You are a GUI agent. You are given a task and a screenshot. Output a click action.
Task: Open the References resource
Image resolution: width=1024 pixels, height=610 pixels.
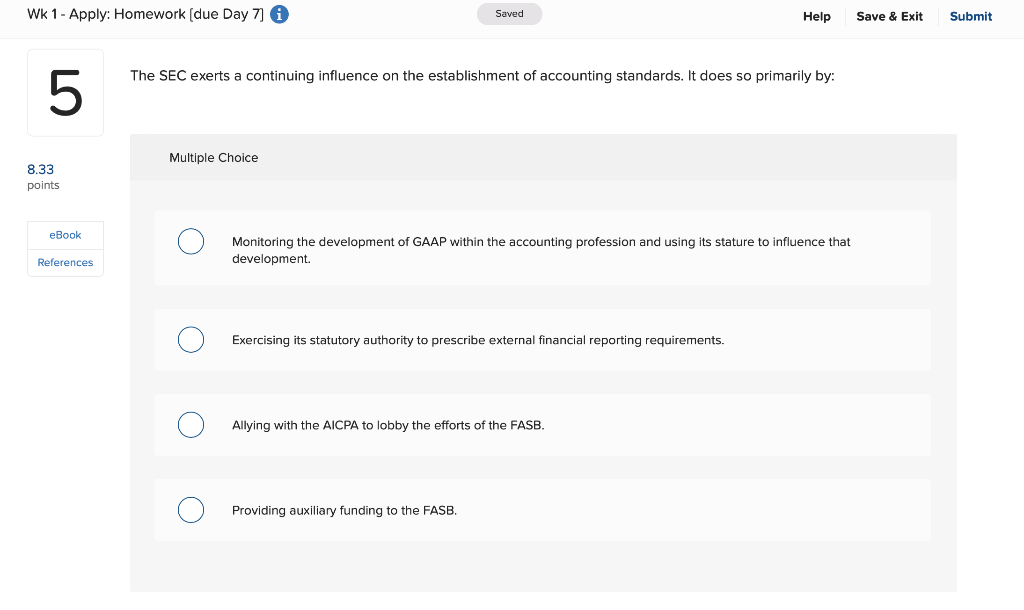[x=65, y=262]
